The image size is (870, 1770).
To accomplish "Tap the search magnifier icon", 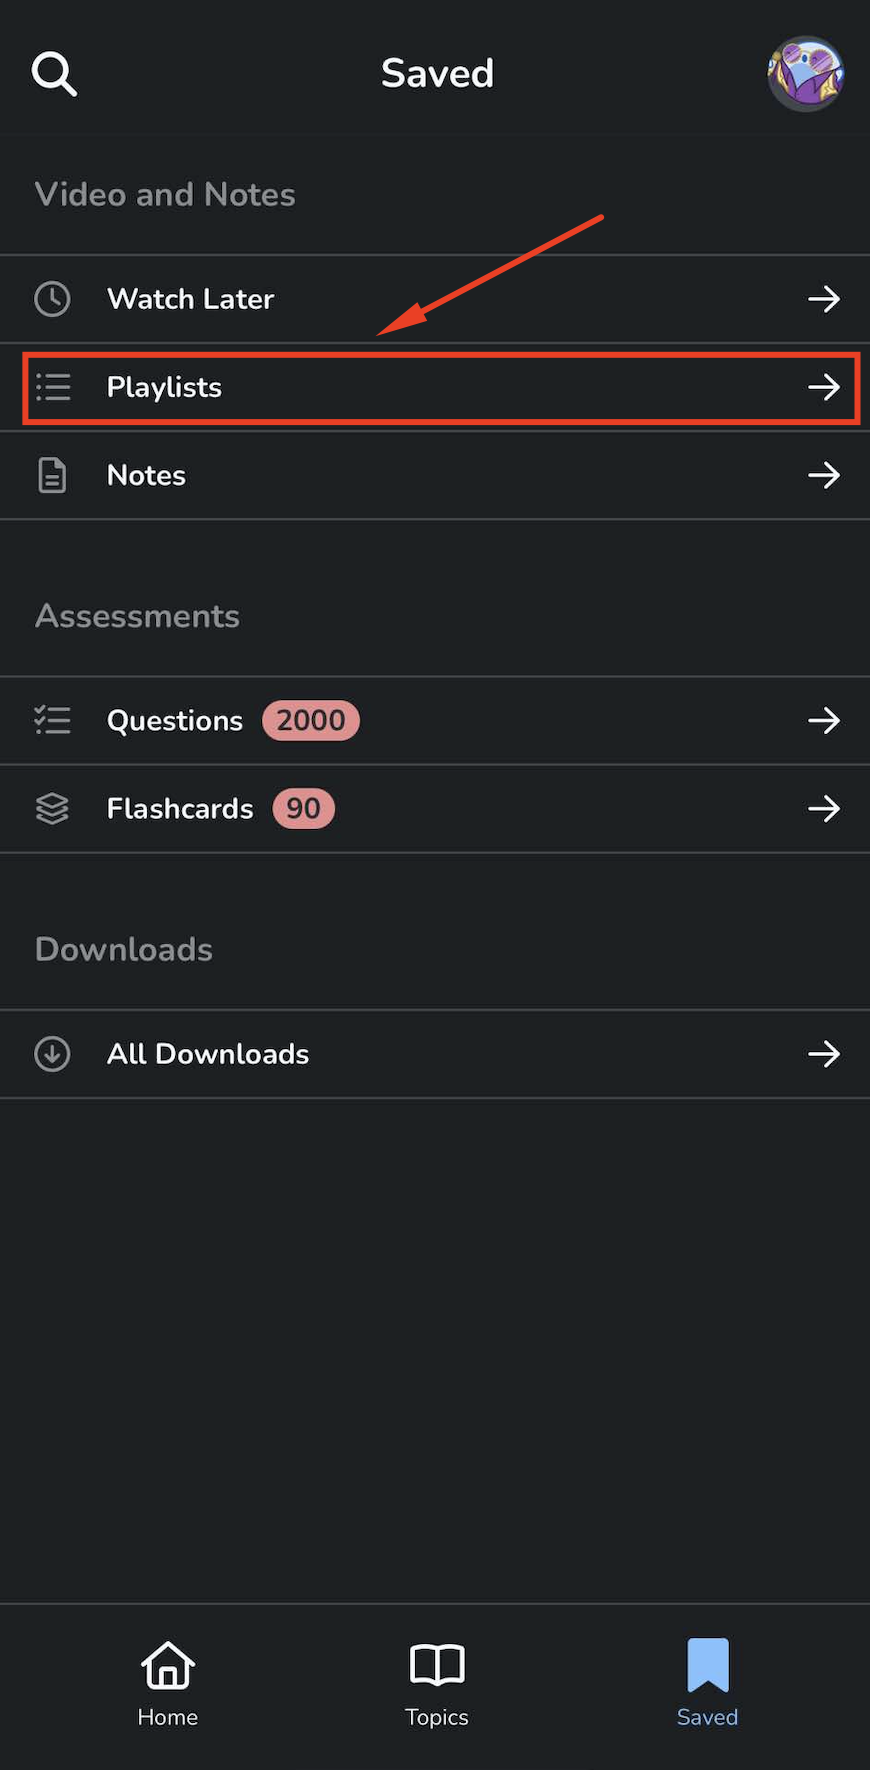I will [54, 74].
